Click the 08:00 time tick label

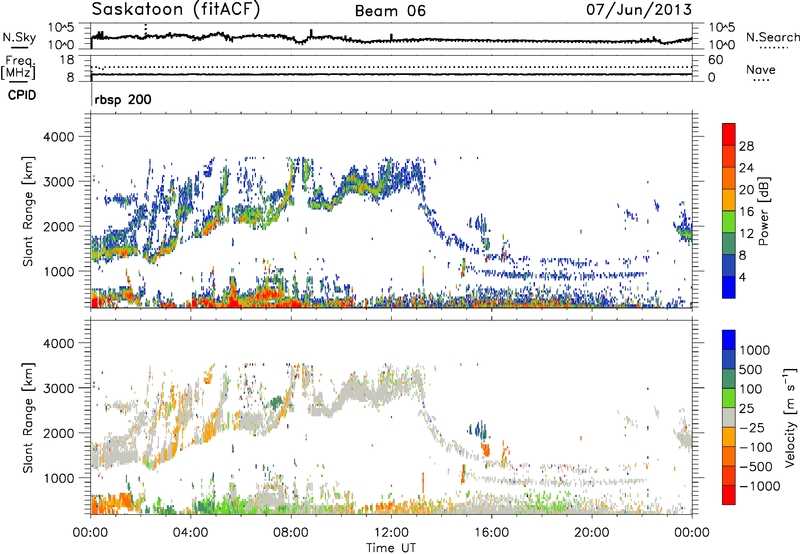pos(291,533)
